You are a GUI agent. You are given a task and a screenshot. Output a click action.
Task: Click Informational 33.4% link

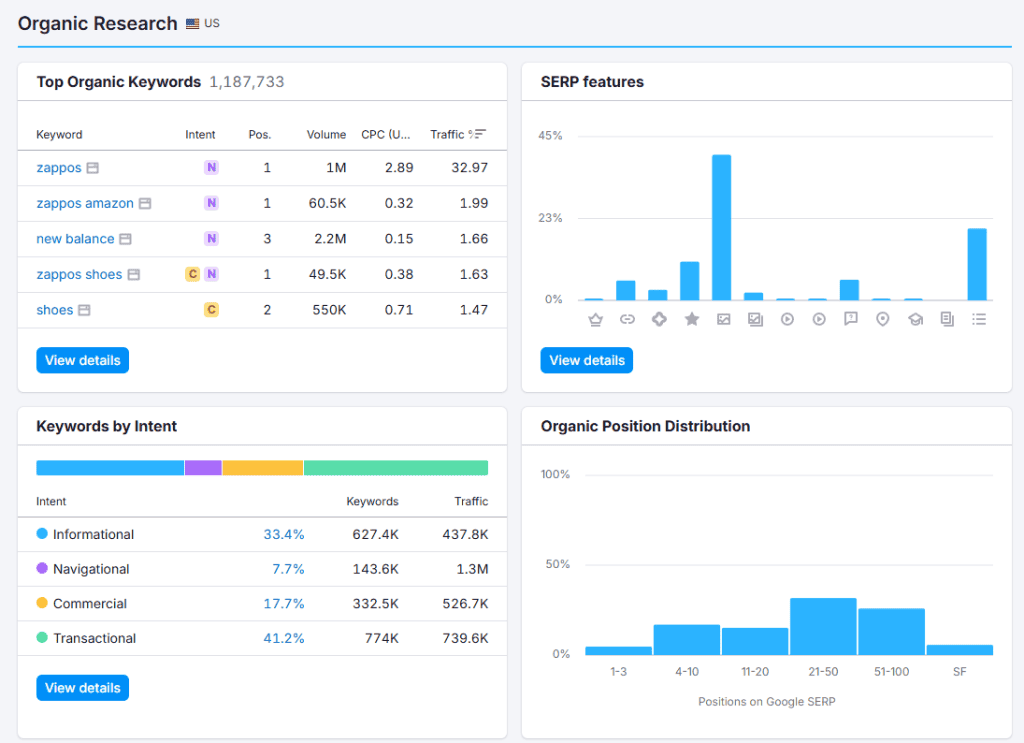284,534
